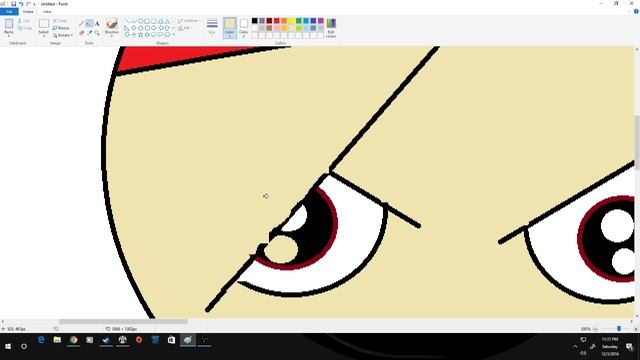This screenshot has width=640, height=360.
Task: Select the Pencil tool
Action: [x=81, y=23]
